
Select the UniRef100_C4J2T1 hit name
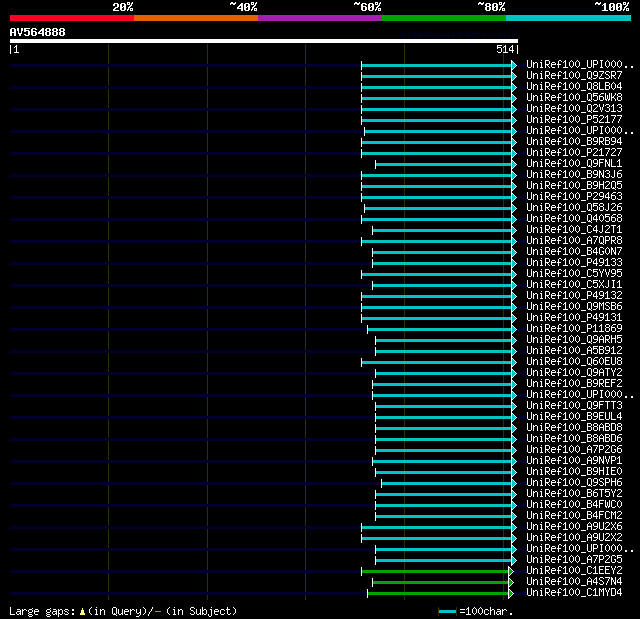click(x=574, y=230)
